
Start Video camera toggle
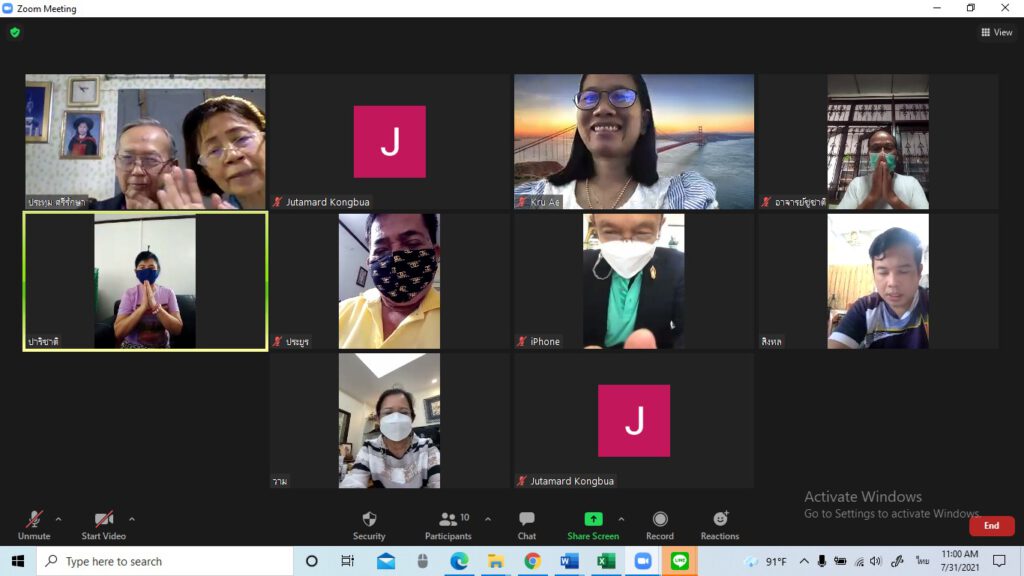103,525
